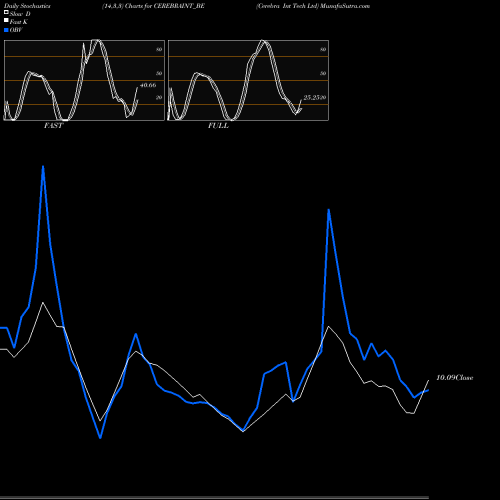The width and height of the screenshot is (500, 500).
Task: Select the 'Slow D' legend label
Action: [20, 14]
